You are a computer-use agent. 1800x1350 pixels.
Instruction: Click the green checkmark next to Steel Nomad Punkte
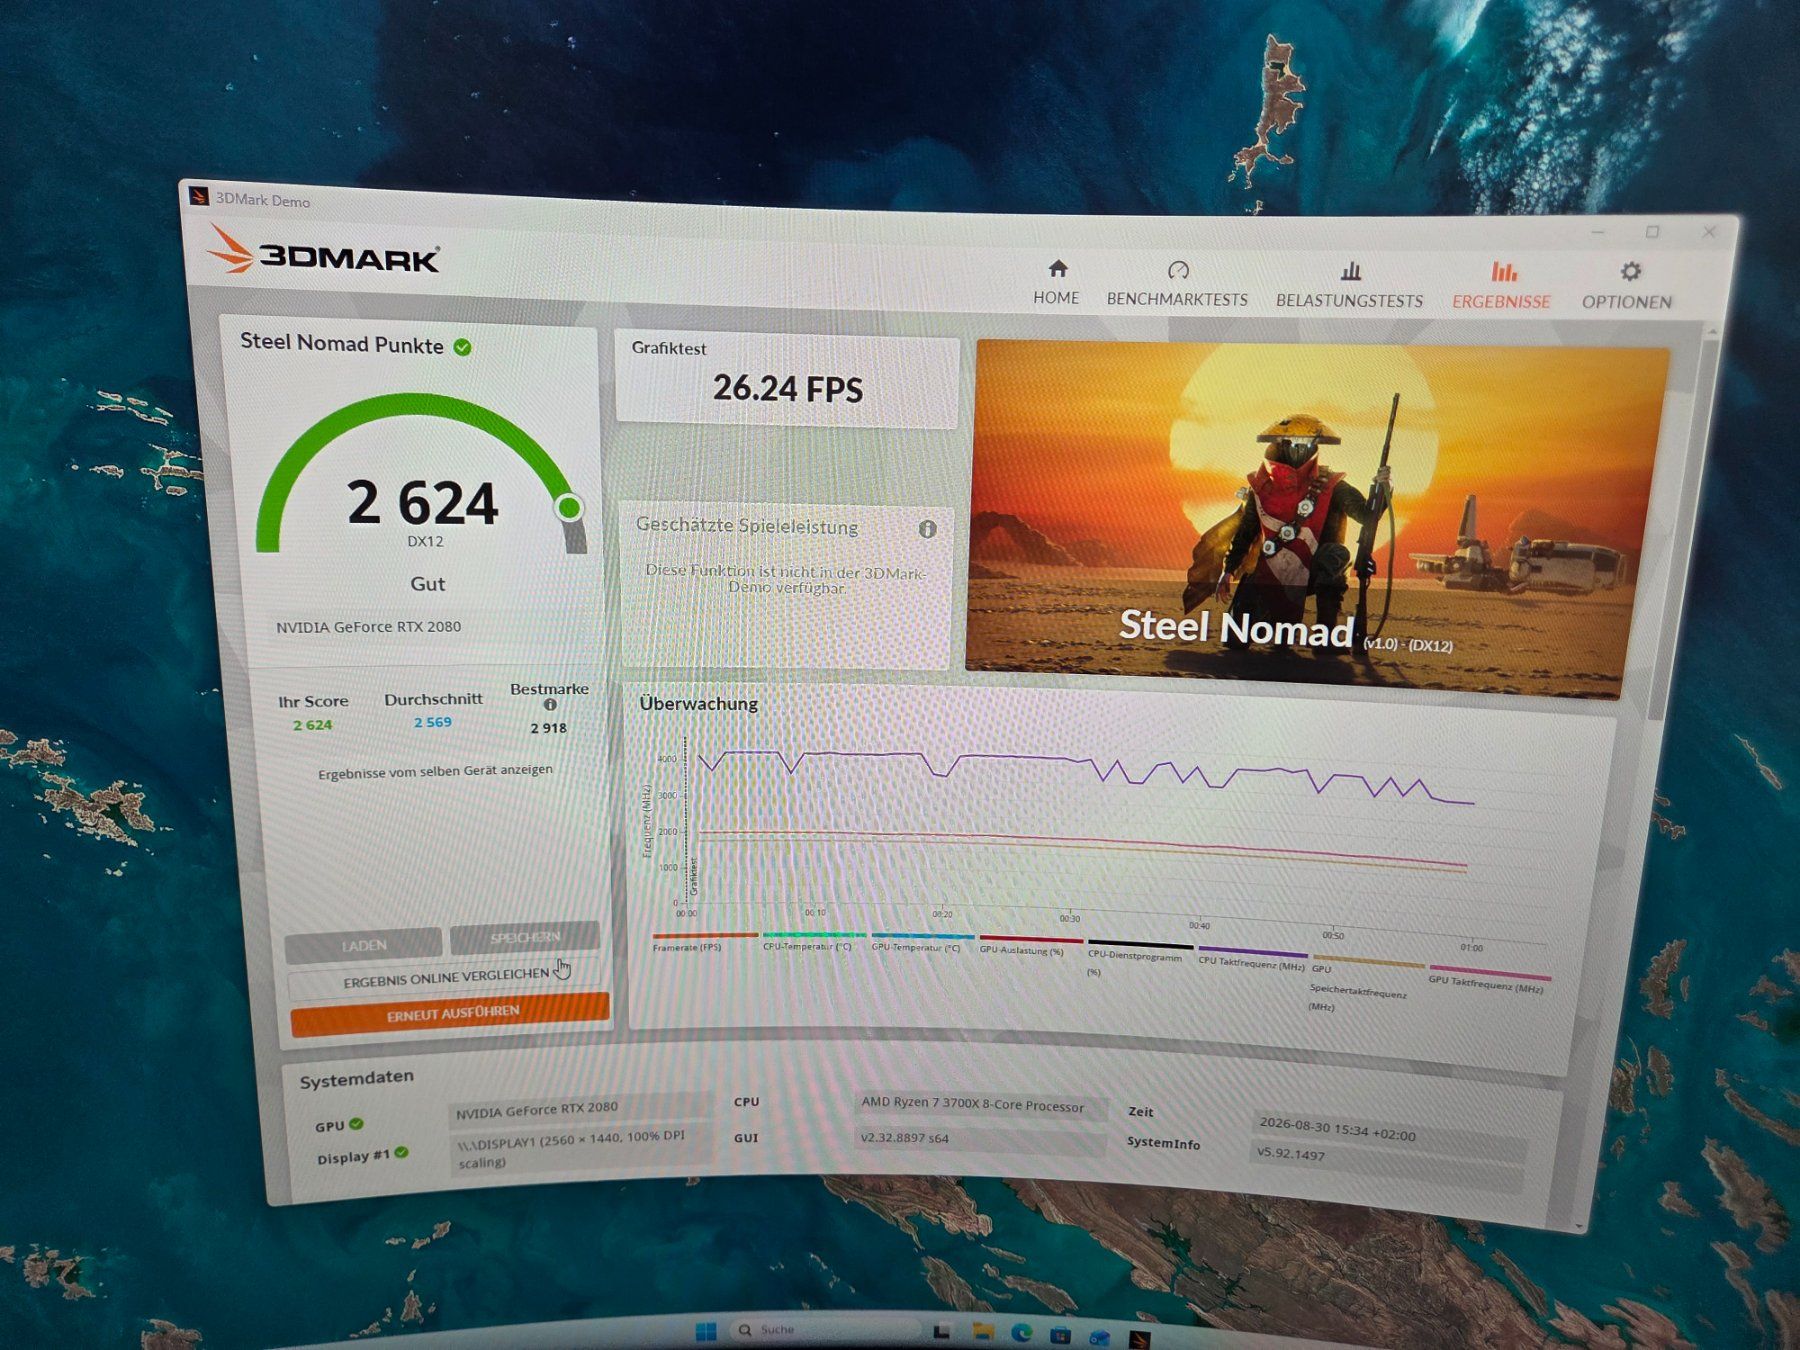coord(462,347)
